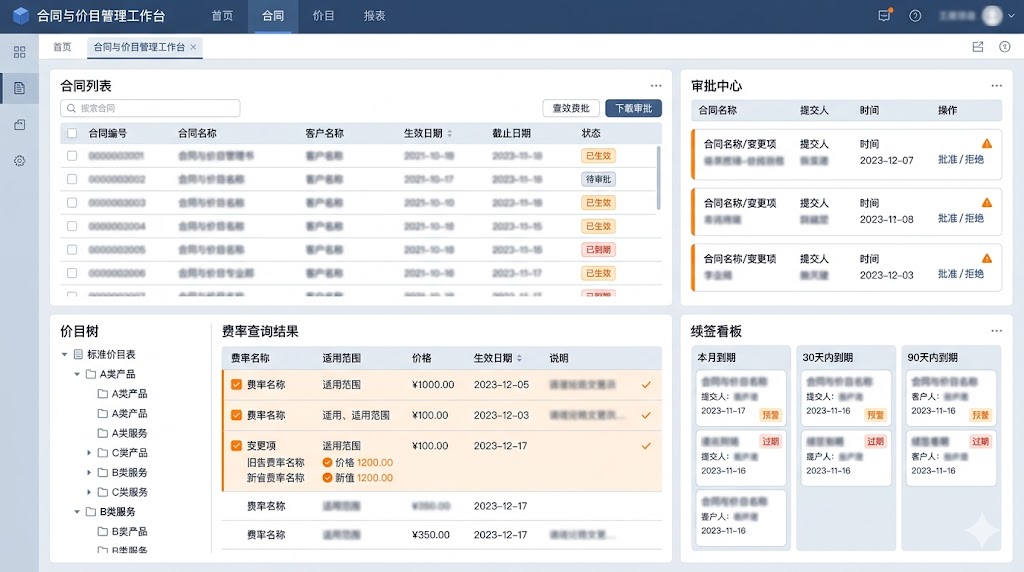
Task: Click the help question mark icon in header
Action: [x=915, y=16]
